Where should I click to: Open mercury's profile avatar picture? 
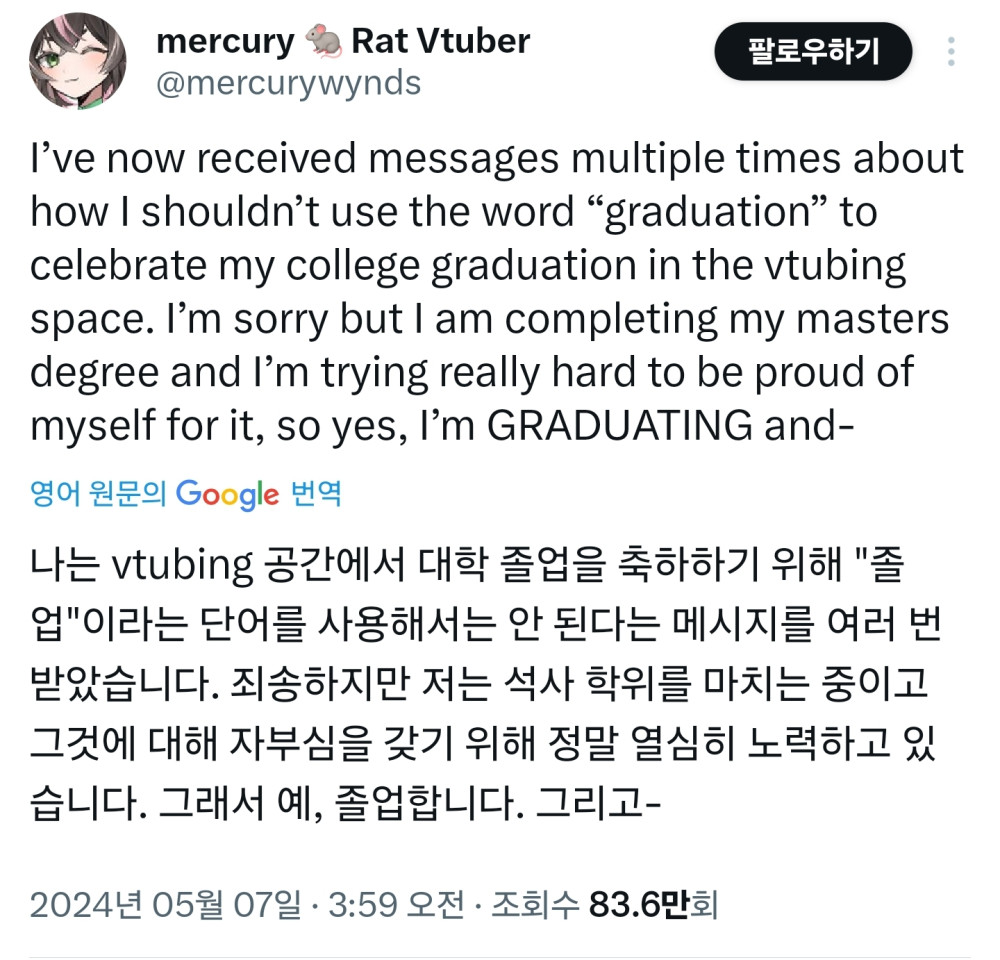(76, 61)
